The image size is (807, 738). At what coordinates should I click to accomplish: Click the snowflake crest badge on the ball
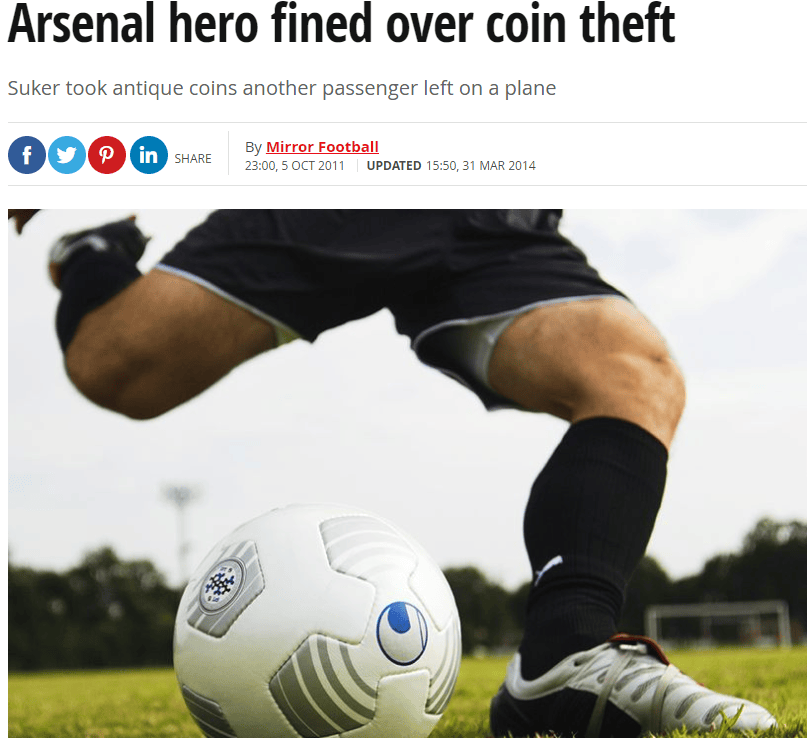[223, 585]
